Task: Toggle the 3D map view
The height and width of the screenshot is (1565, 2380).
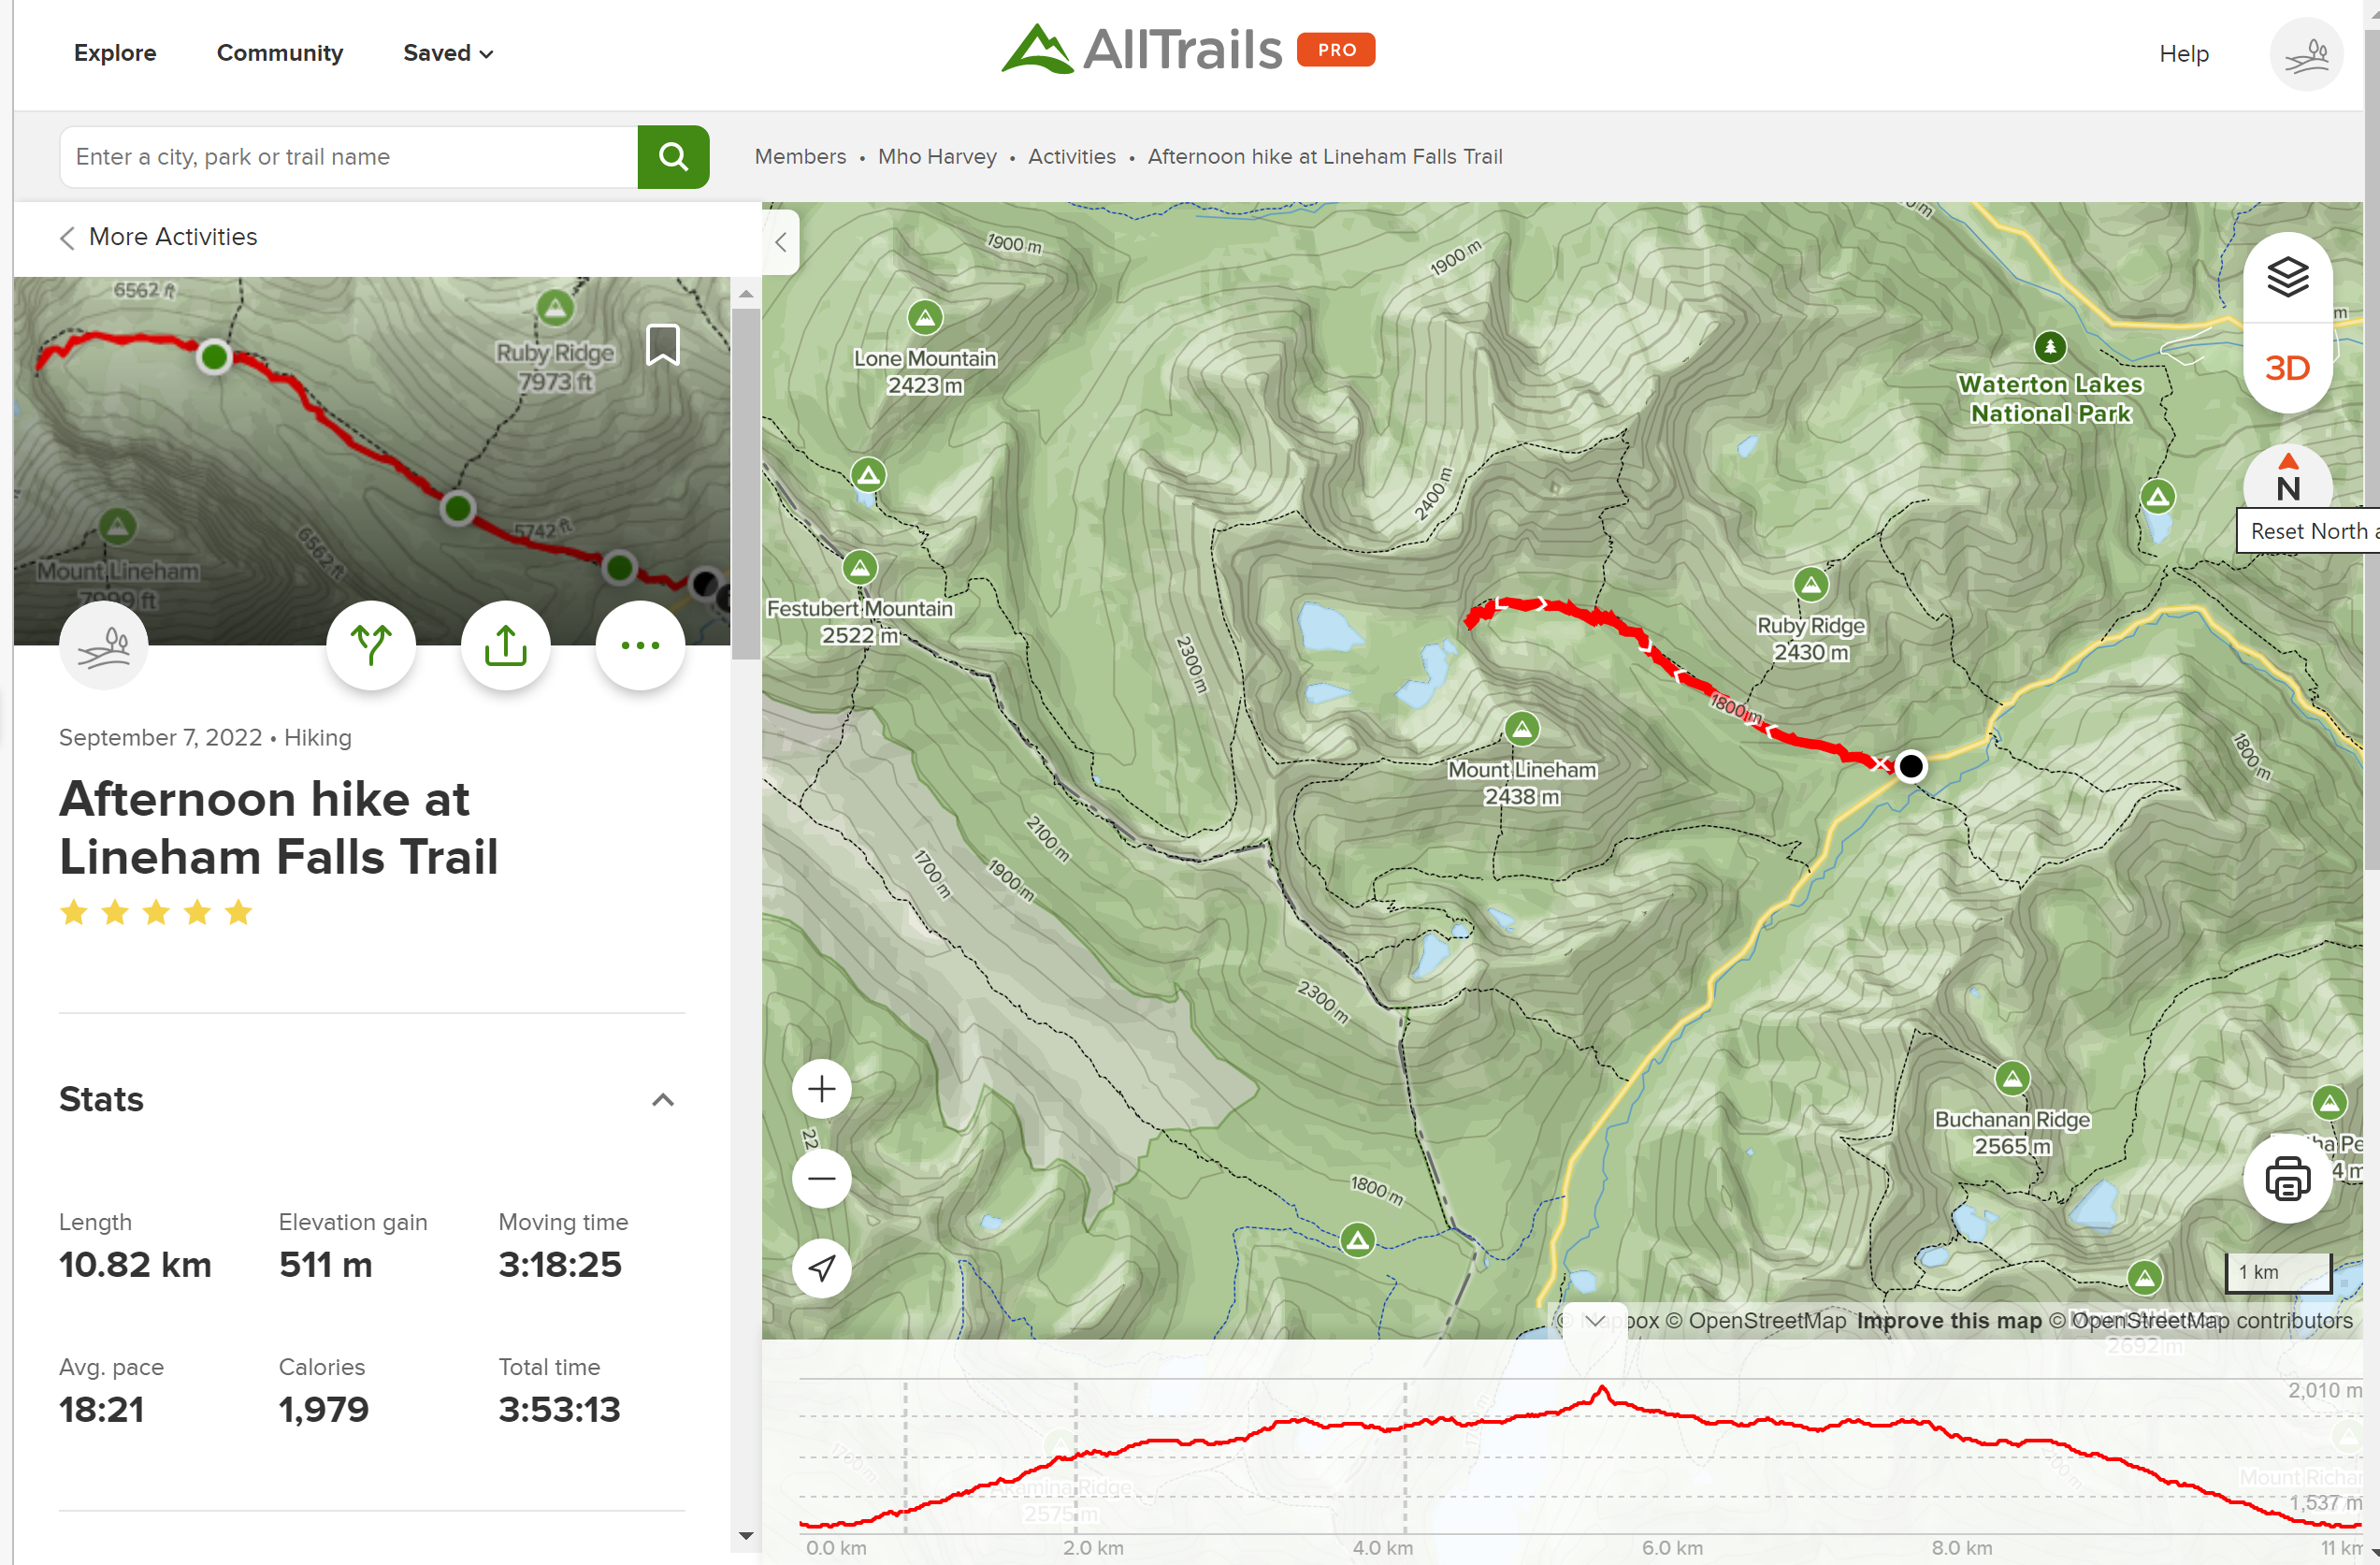Action: point(2286,368)
